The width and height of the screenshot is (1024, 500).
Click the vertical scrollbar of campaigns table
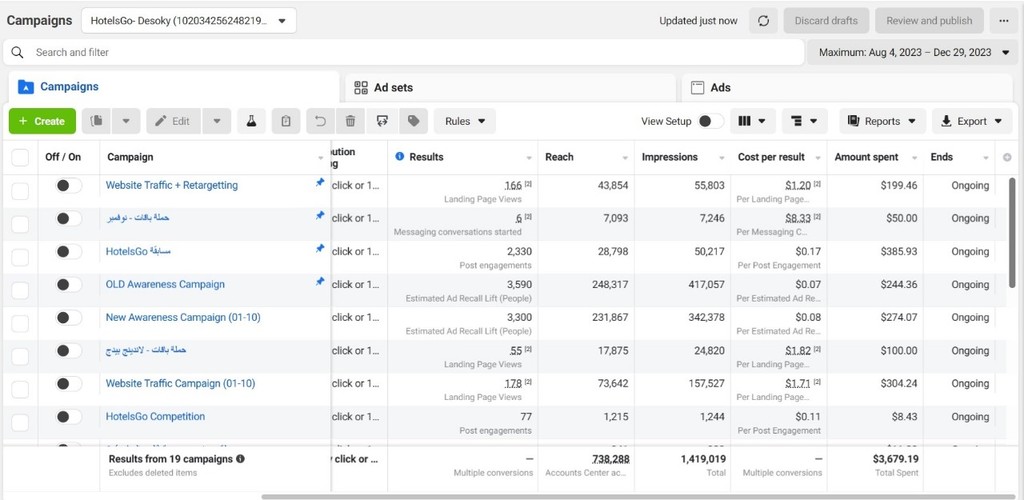click(x=1012, y=232)
